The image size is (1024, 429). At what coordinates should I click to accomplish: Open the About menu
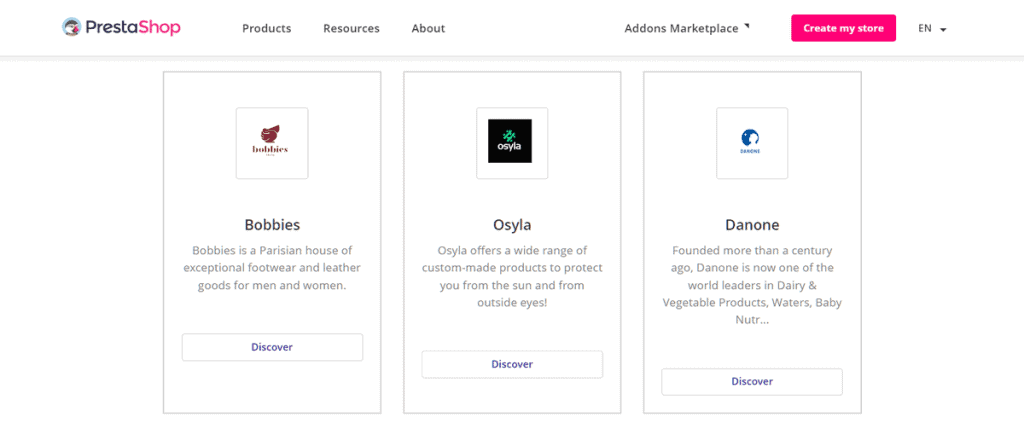[x=428, y=29]
